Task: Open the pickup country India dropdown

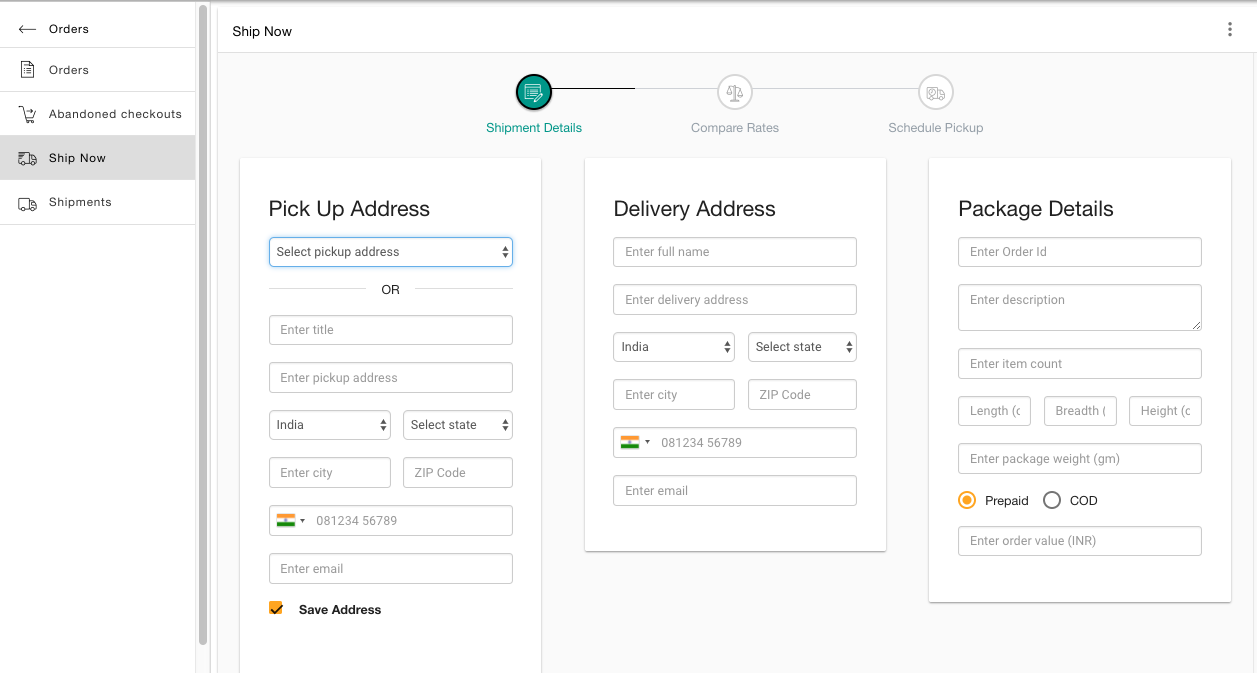Action: pyautogui.click(x=330, y=425)
